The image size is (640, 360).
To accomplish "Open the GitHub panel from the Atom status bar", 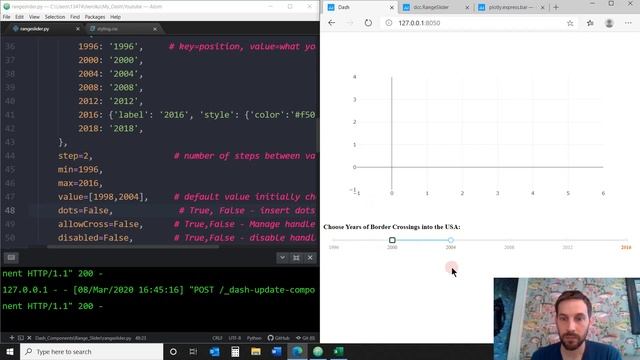I will pyautogui.click(x=278, y=338).
